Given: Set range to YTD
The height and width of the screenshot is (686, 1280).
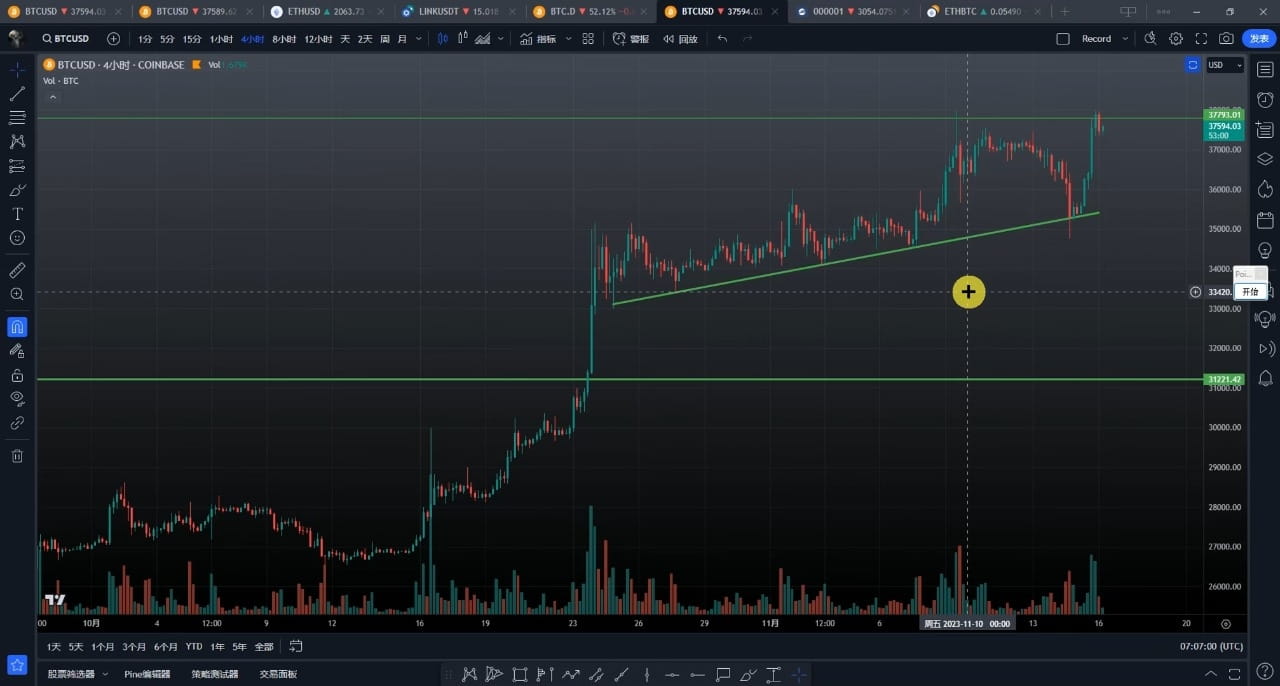Looking at the screenshot, I should (194, 647).
